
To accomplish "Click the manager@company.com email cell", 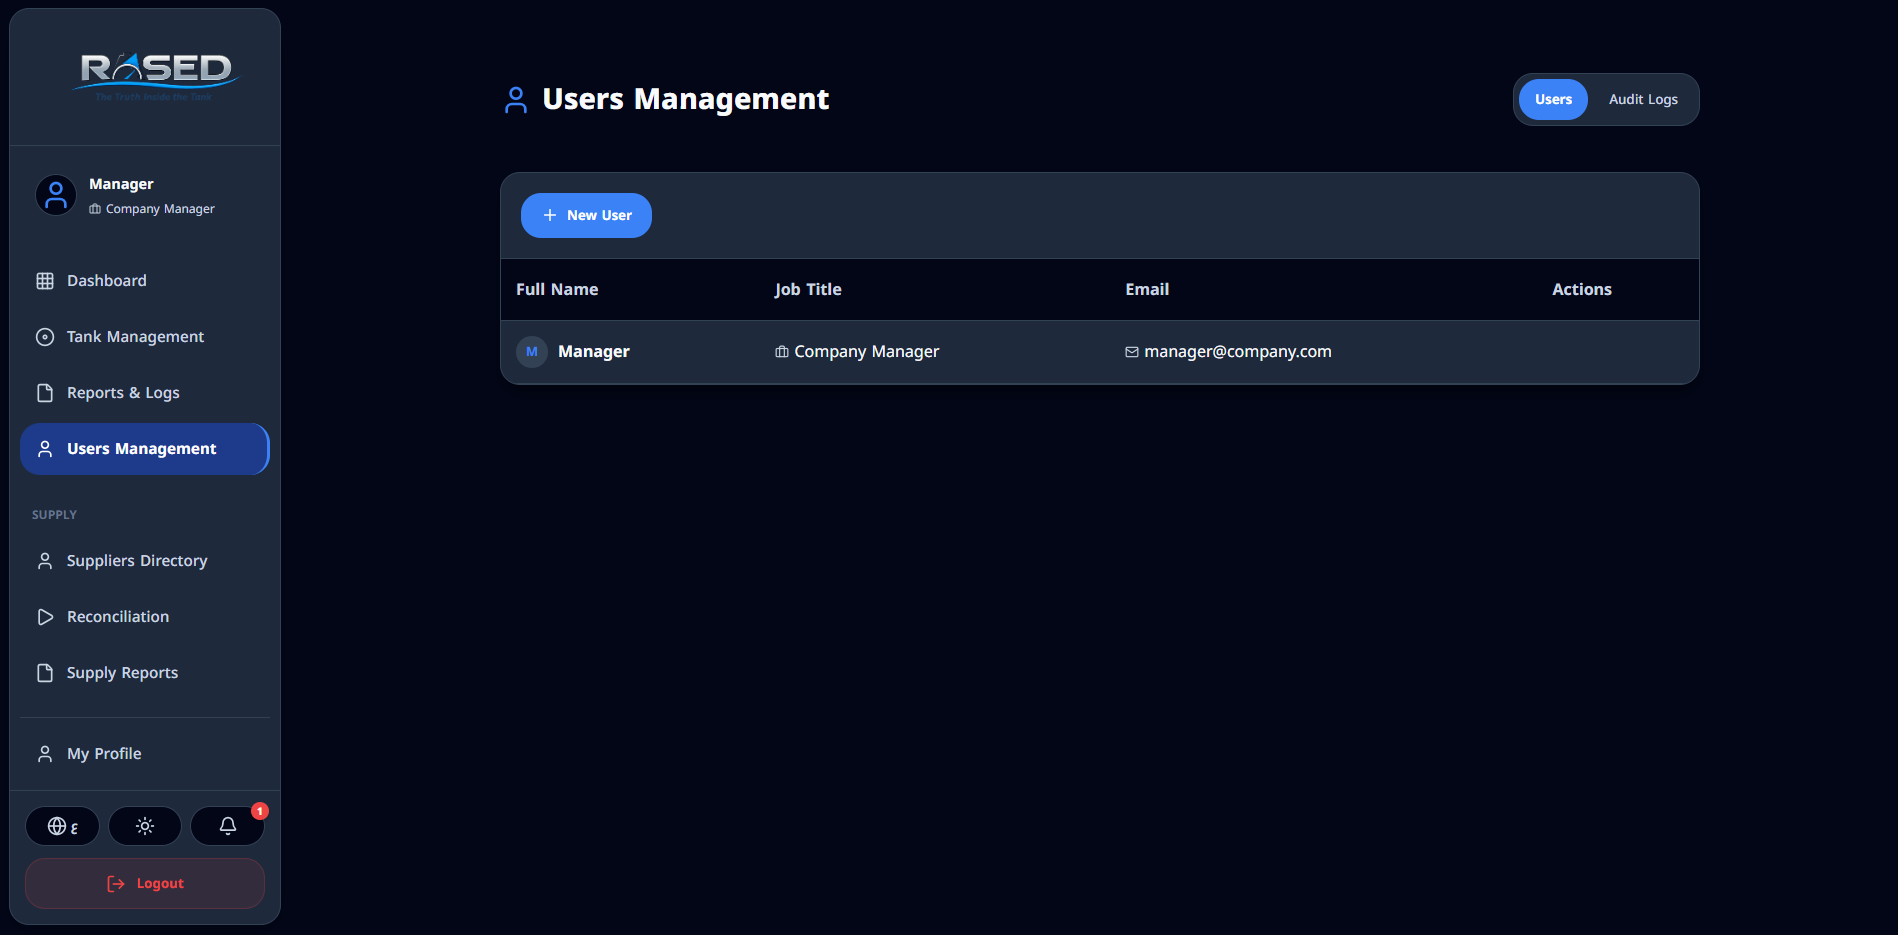I will [x=1237, y=352].
